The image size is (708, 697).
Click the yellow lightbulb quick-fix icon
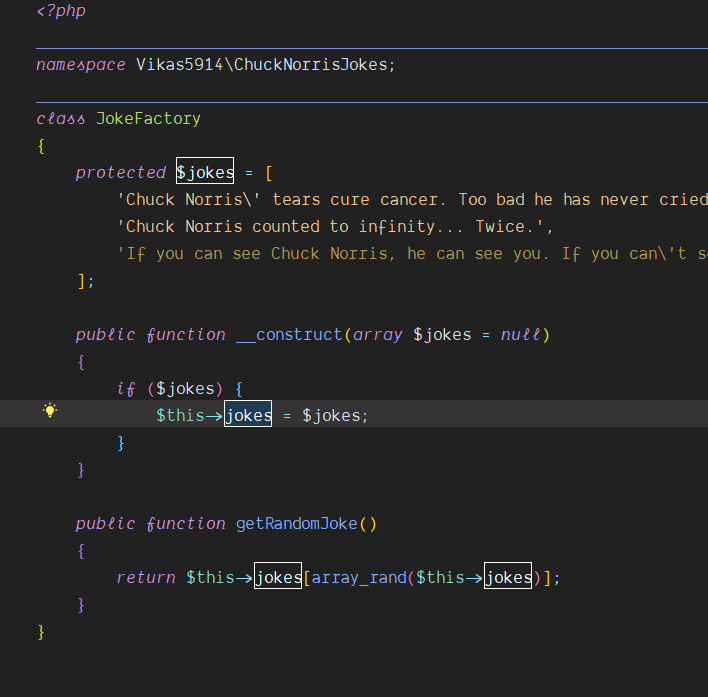click(50, 411)
